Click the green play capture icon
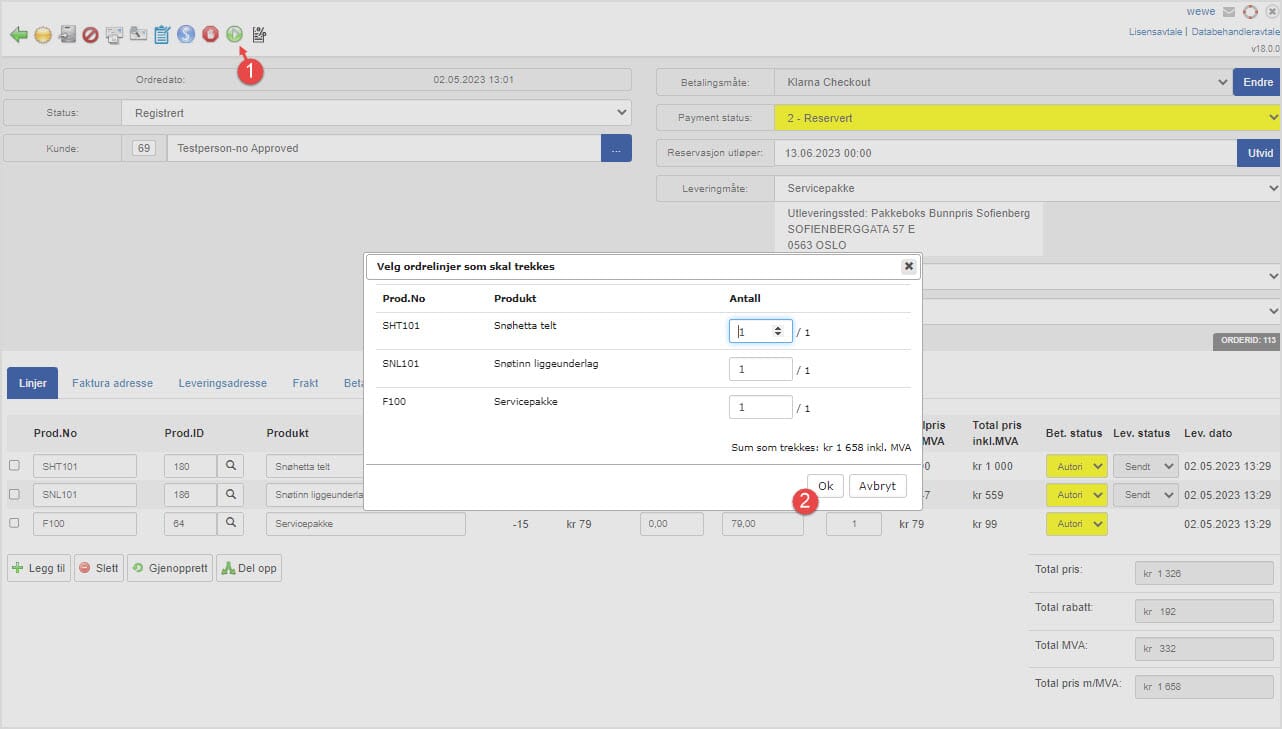The height and width of the screenshot is (729, 1282). [x=234, y=35]
